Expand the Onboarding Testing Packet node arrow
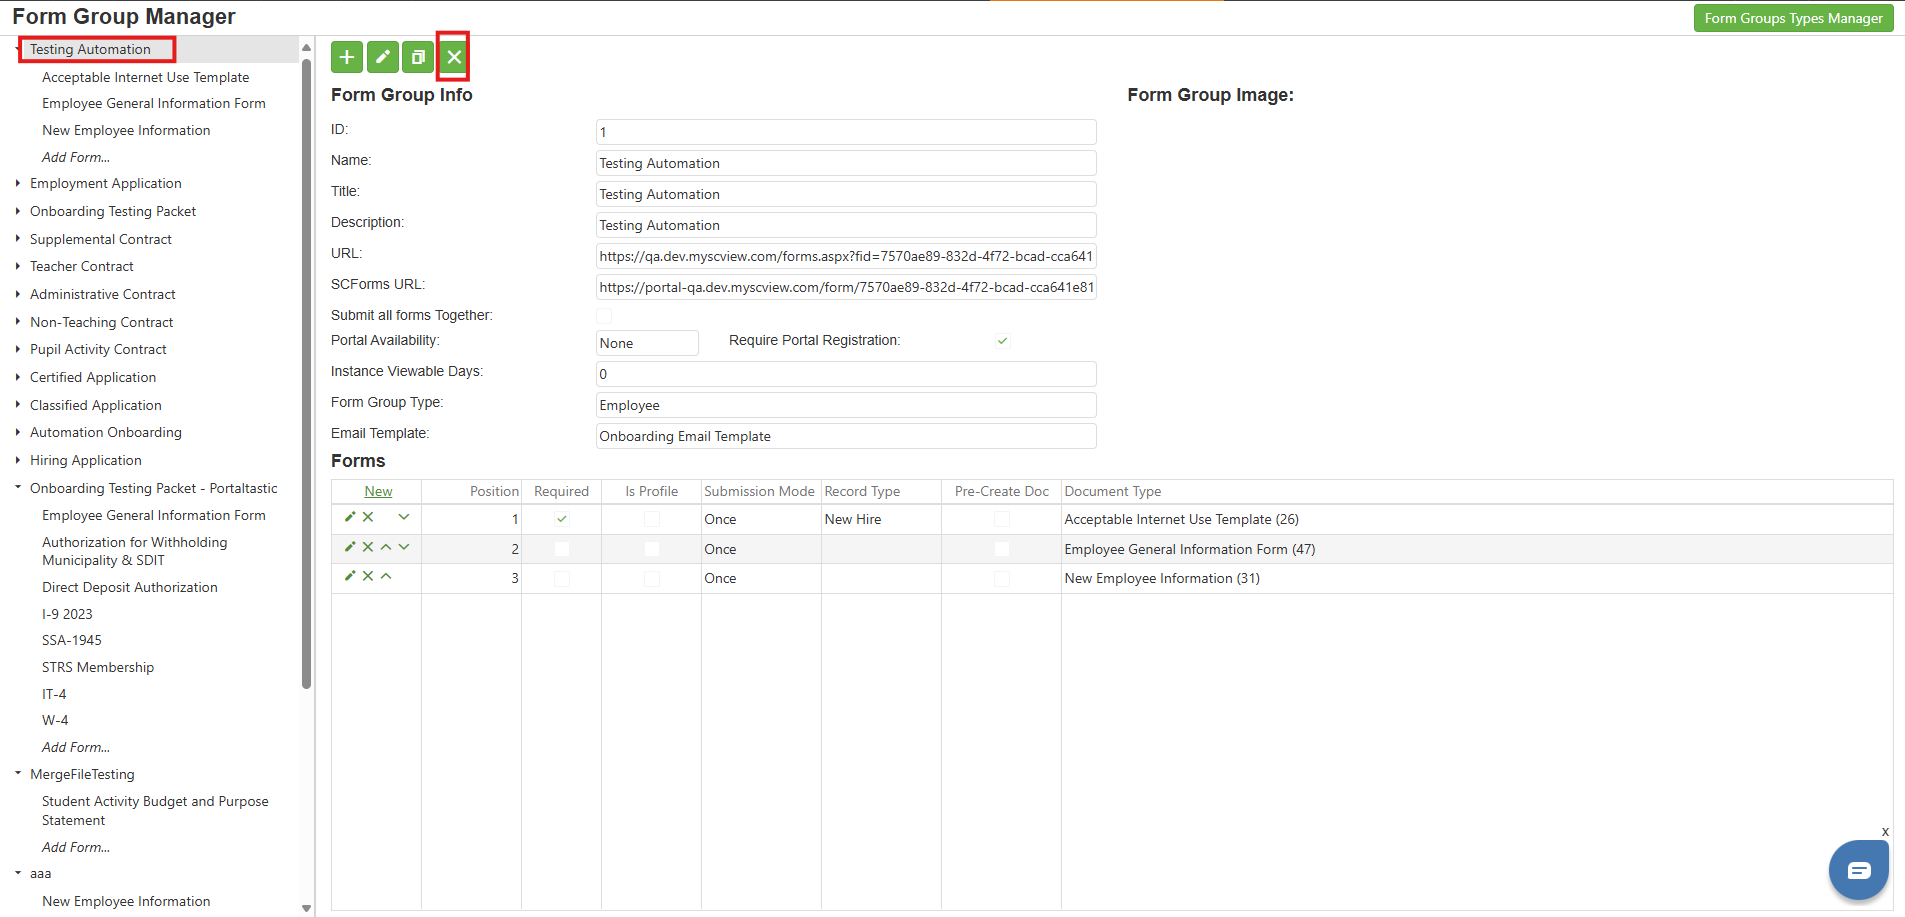 coord(18,211)
